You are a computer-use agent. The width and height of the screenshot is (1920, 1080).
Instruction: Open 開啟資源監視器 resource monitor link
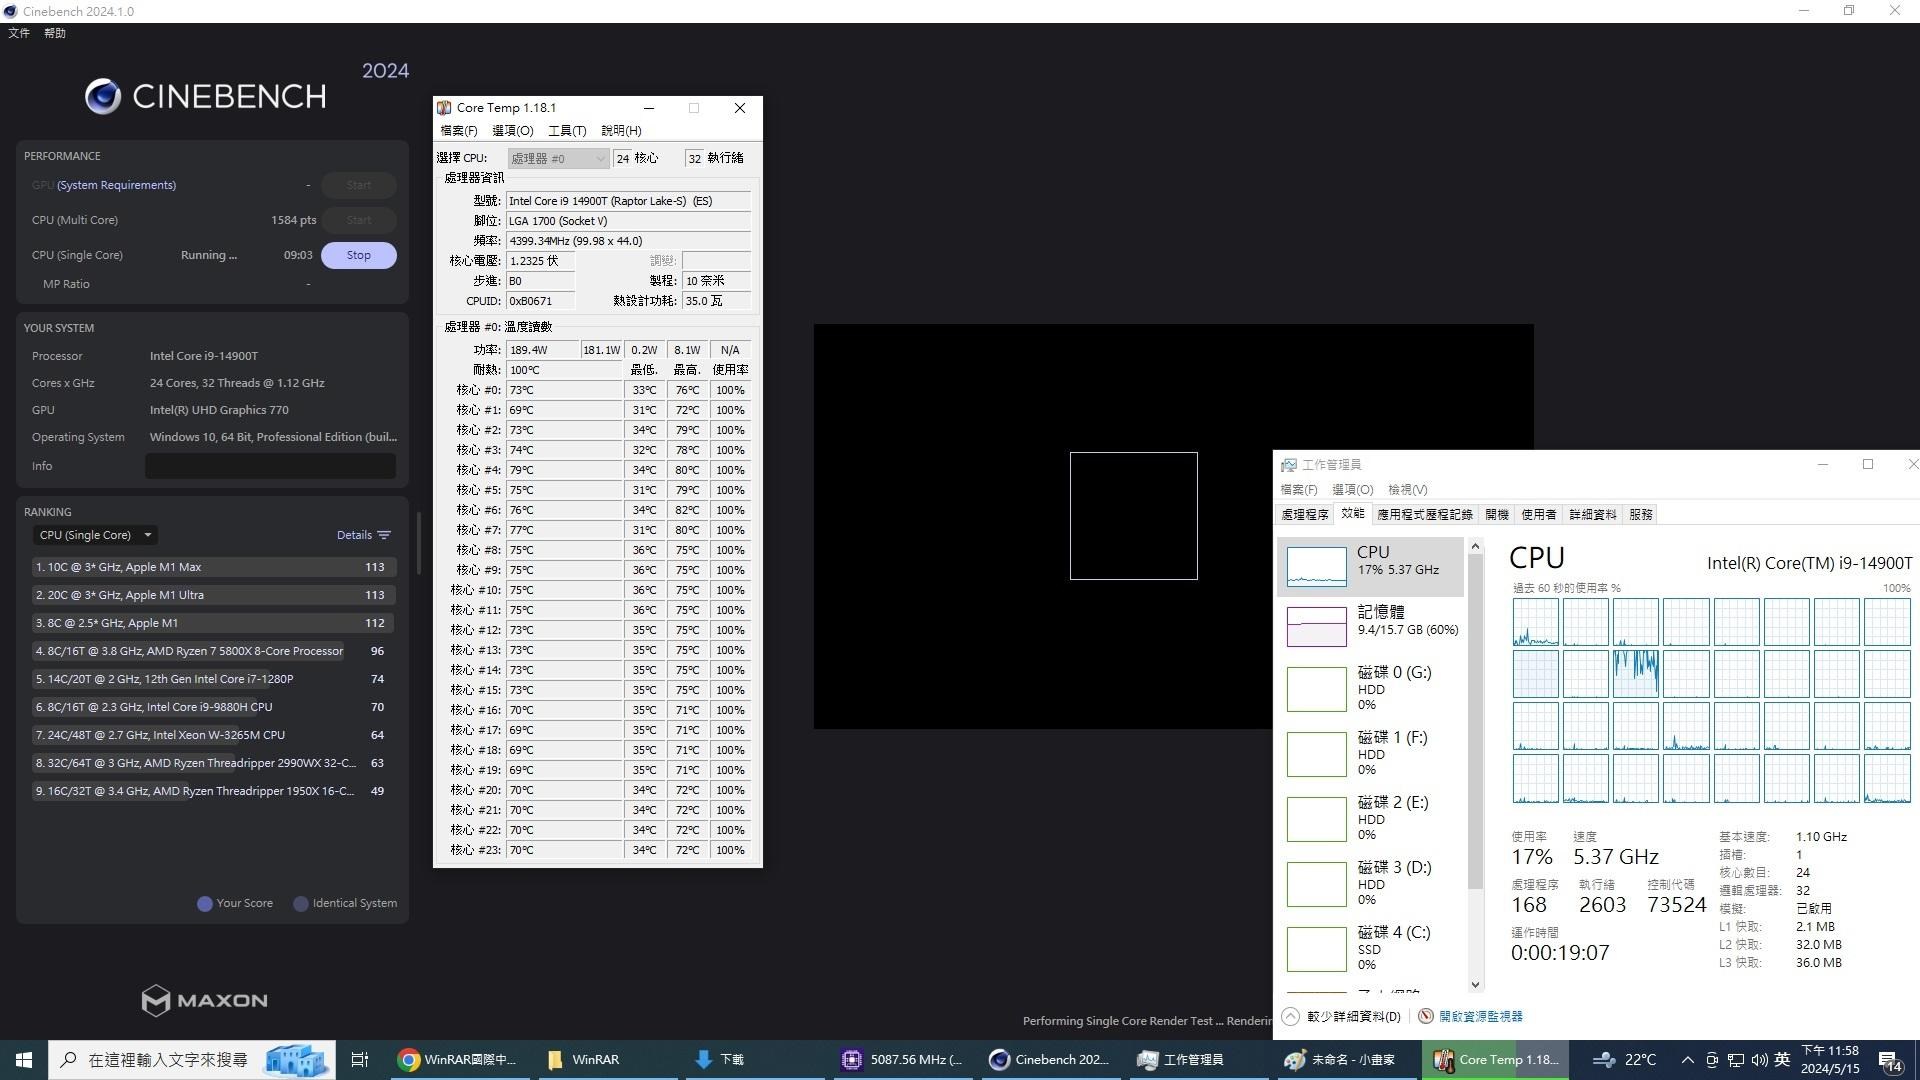coord(1480,1015)
